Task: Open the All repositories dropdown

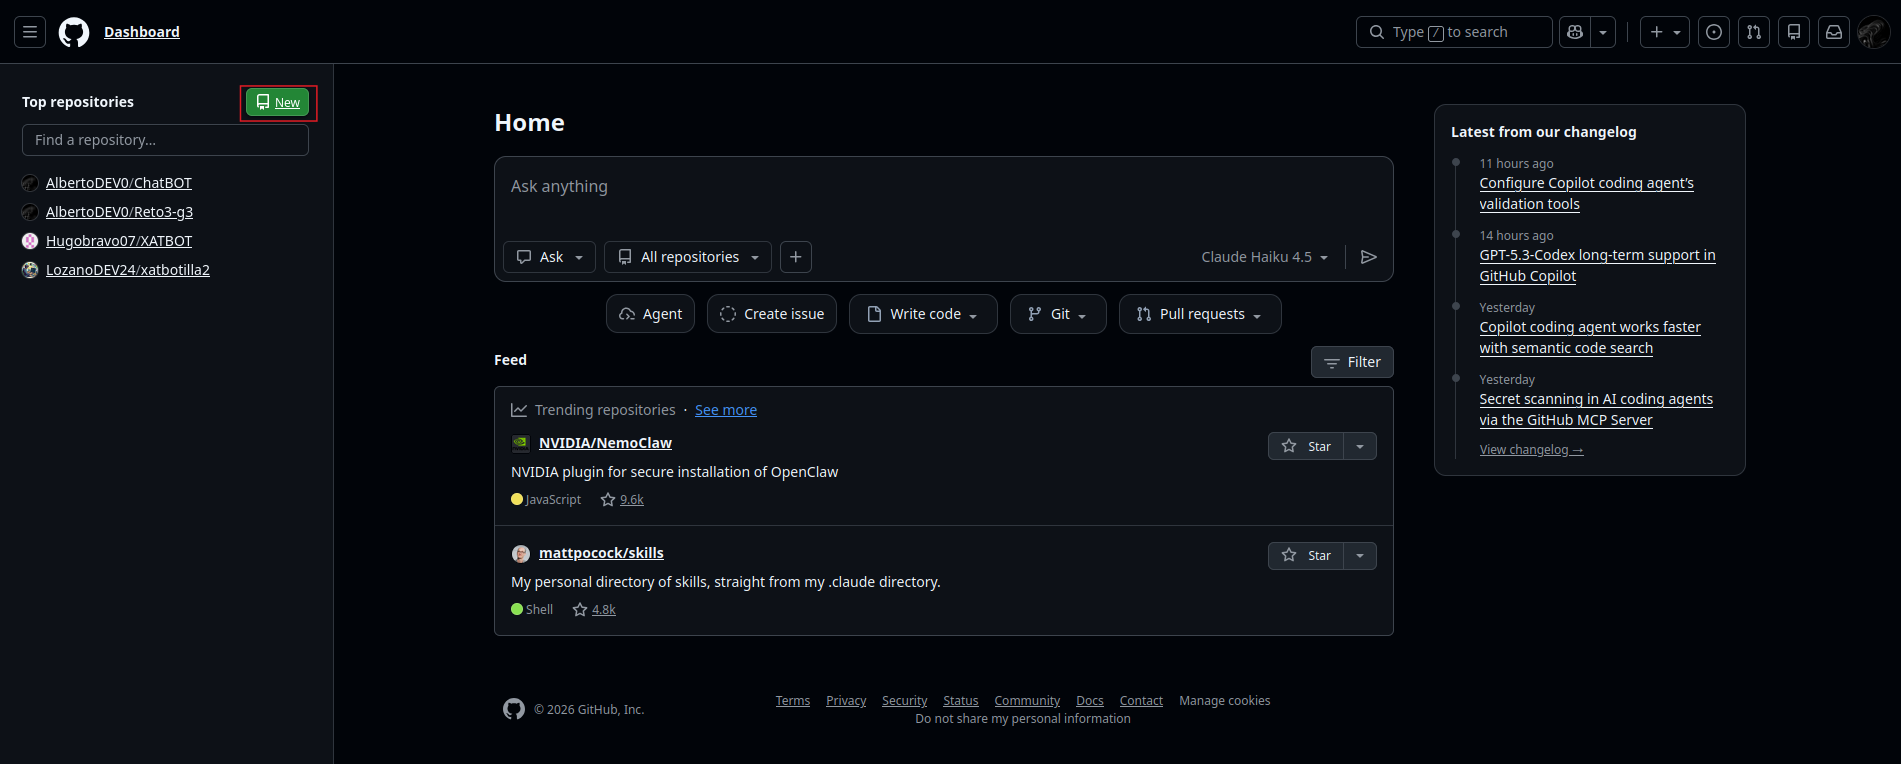Action: 688,257
